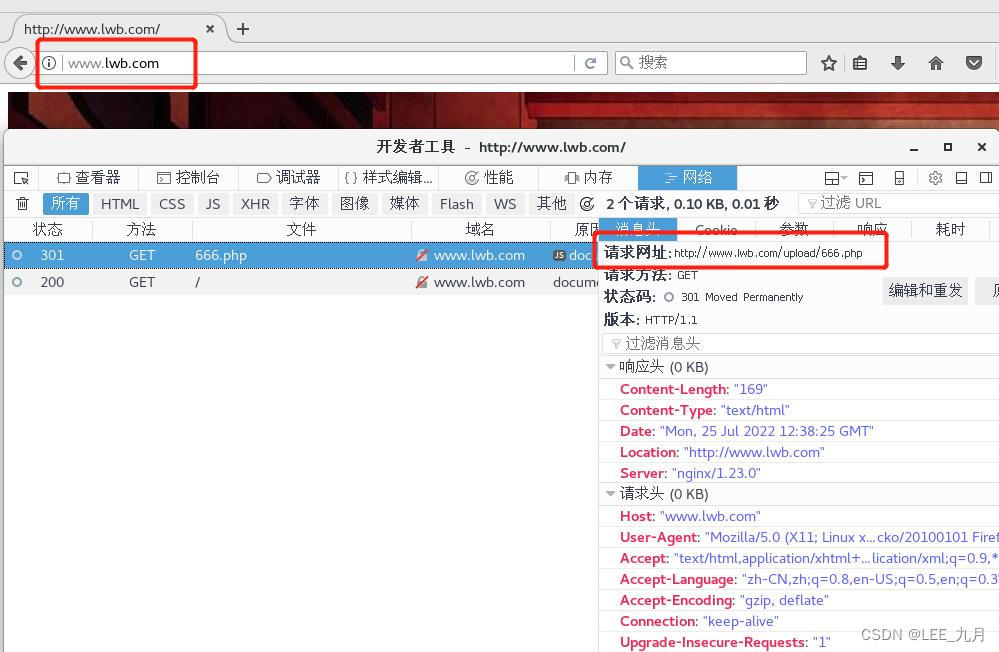Open the 耗时 timings details tab
Viewport: 999px width, 652px height.
[950, 229]
